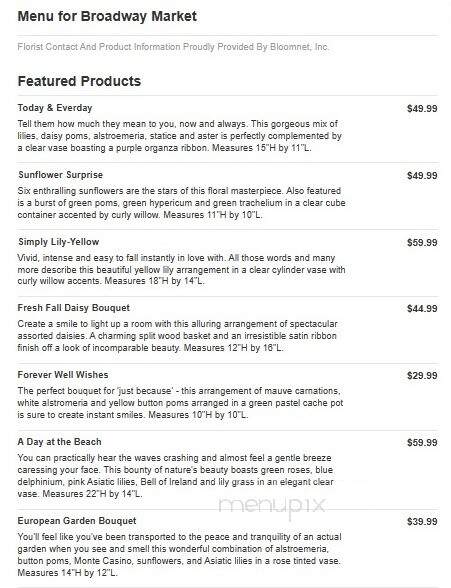Click the $44.99 price for daisy bouquet
Image resolution: width=451 pixels, height=588 pixels.
(422, 309)
